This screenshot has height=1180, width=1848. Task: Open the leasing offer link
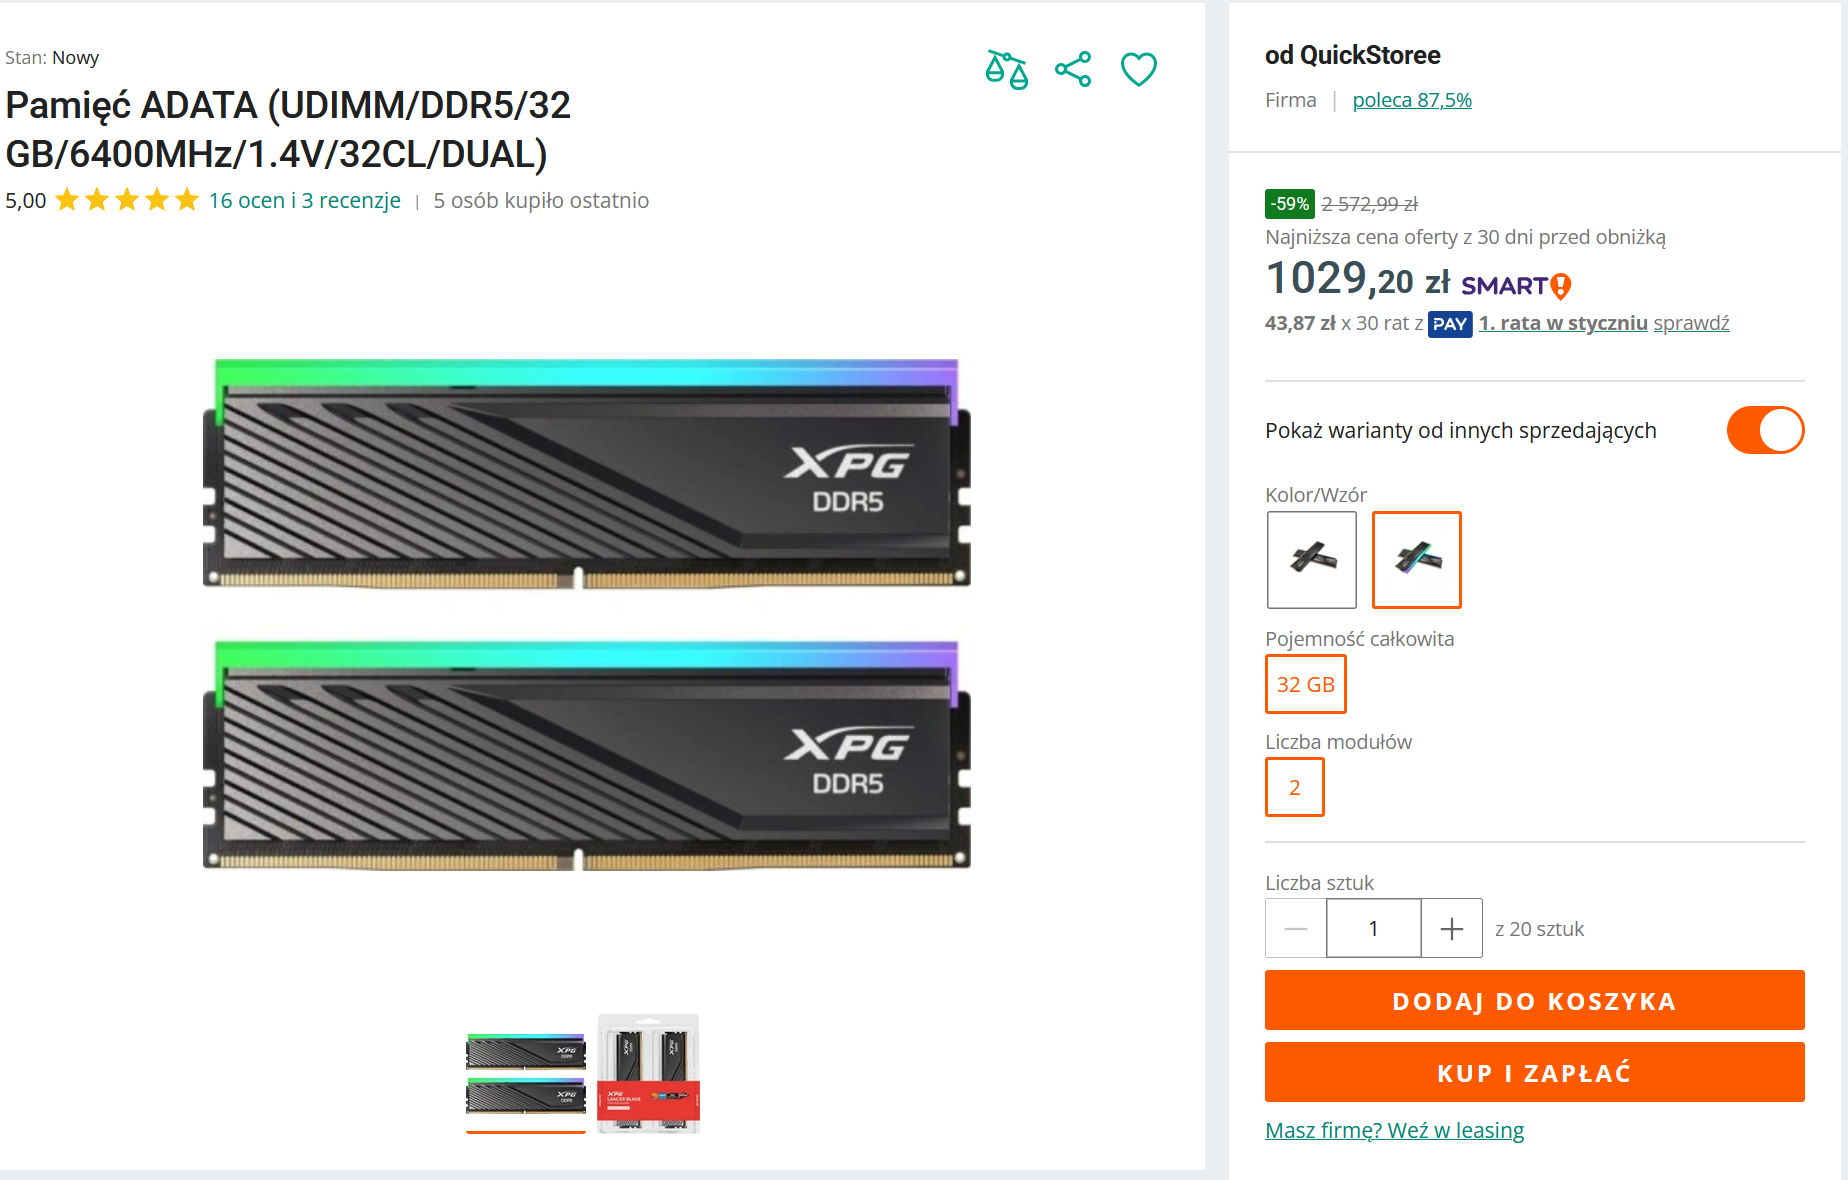1394,1130
